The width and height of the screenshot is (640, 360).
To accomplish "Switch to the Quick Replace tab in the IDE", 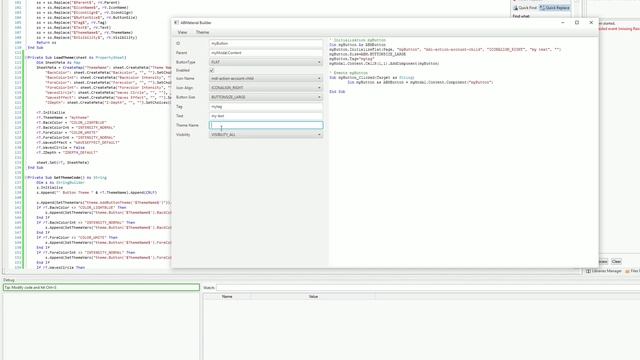I will click(555, 8).
